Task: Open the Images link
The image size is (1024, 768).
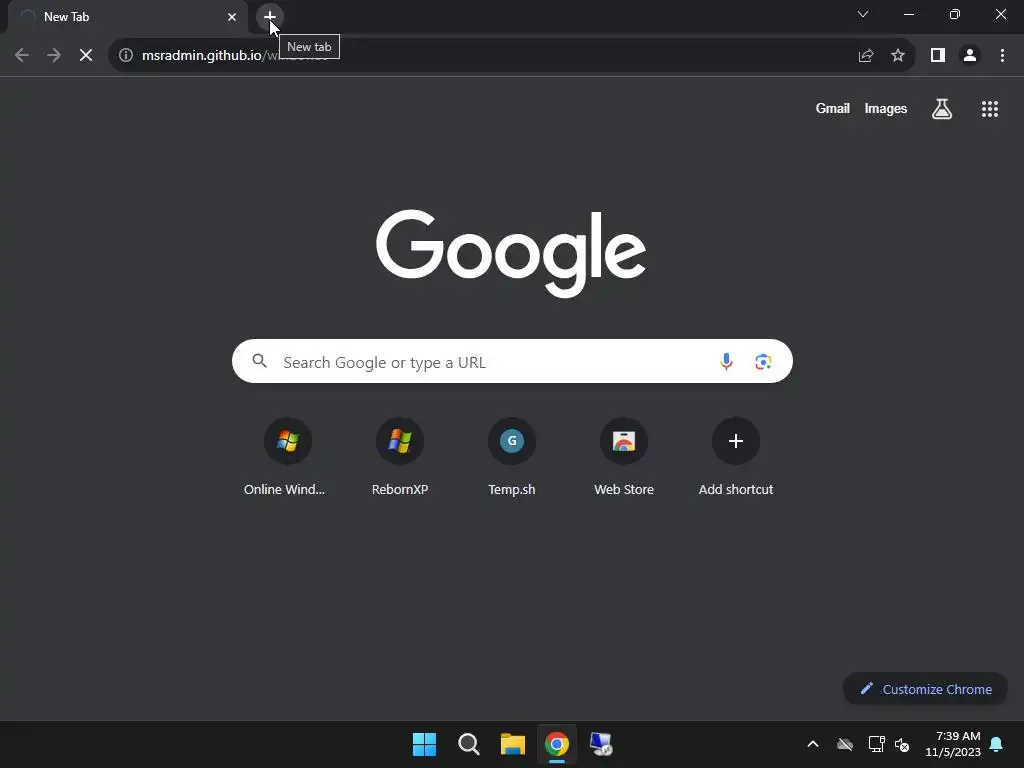Action: pyautogui.click(x=886, y=108)
